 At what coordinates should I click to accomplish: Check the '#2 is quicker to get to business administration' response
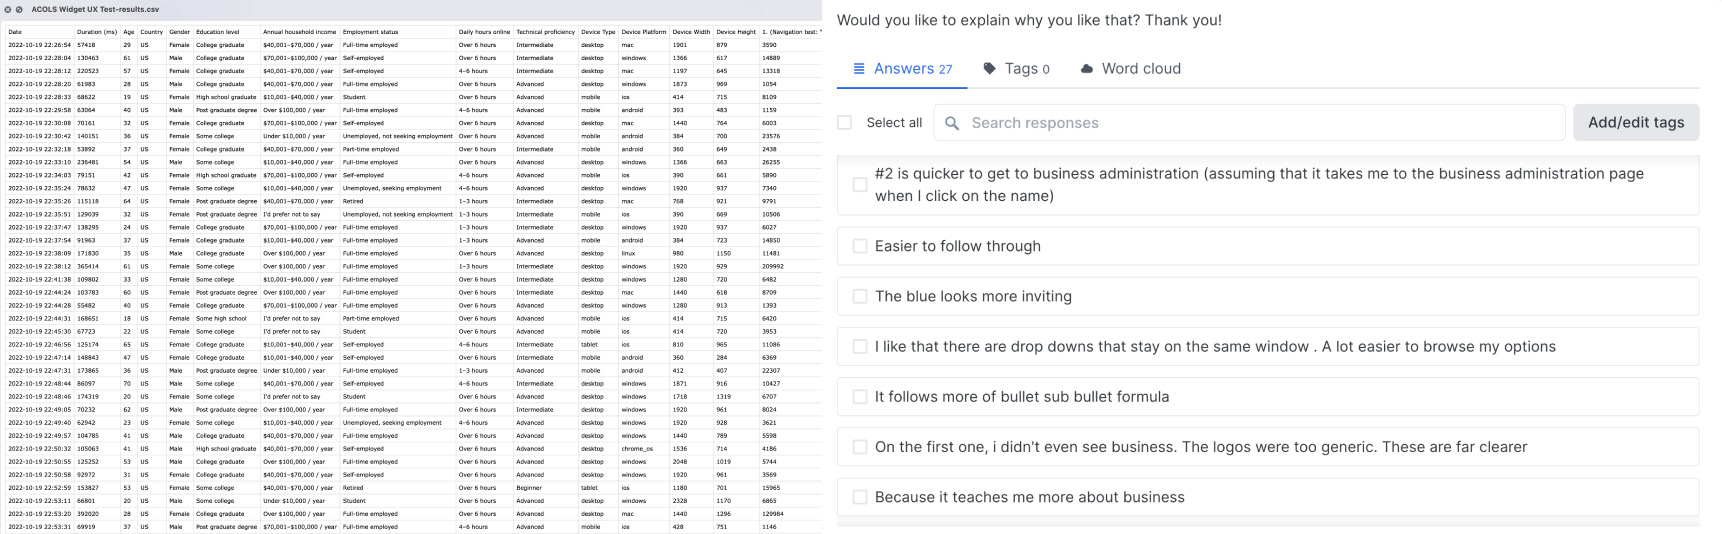click(860, 185)
